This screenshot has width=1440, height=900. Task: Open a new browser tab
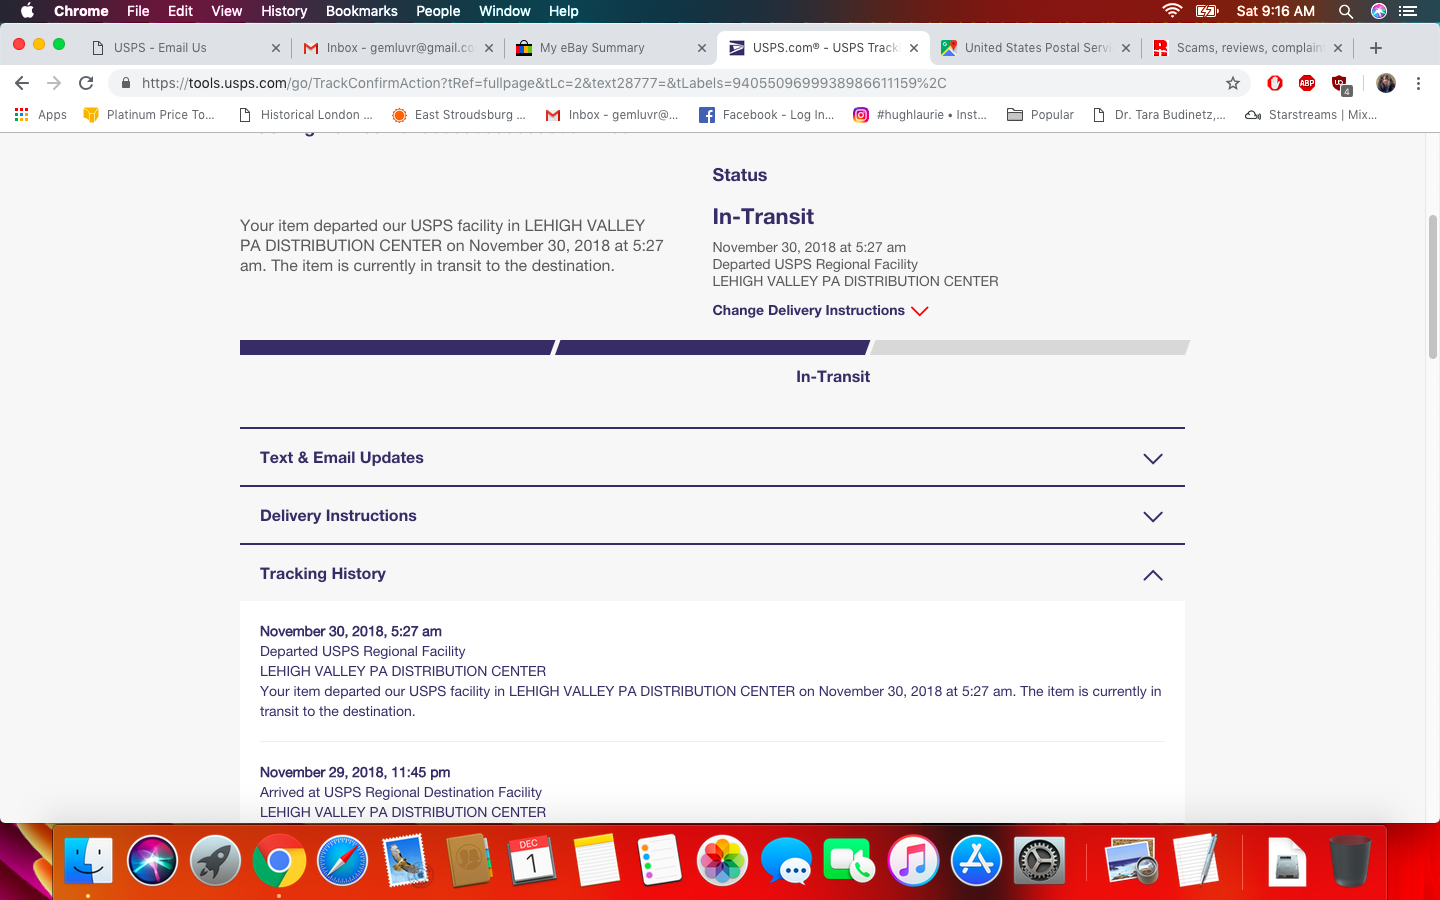point(1376,47)
